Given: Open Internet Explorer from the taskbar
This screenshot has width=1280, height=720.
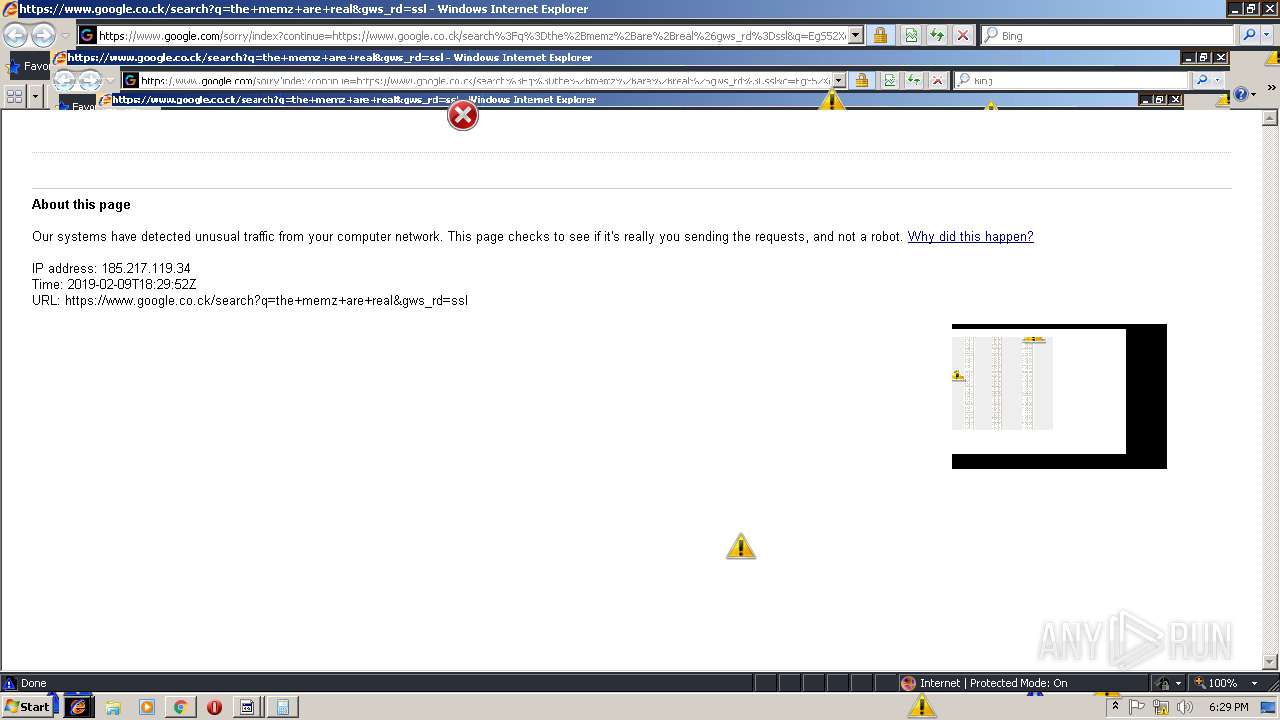Looking at the screenshot, I should point(78,707).
